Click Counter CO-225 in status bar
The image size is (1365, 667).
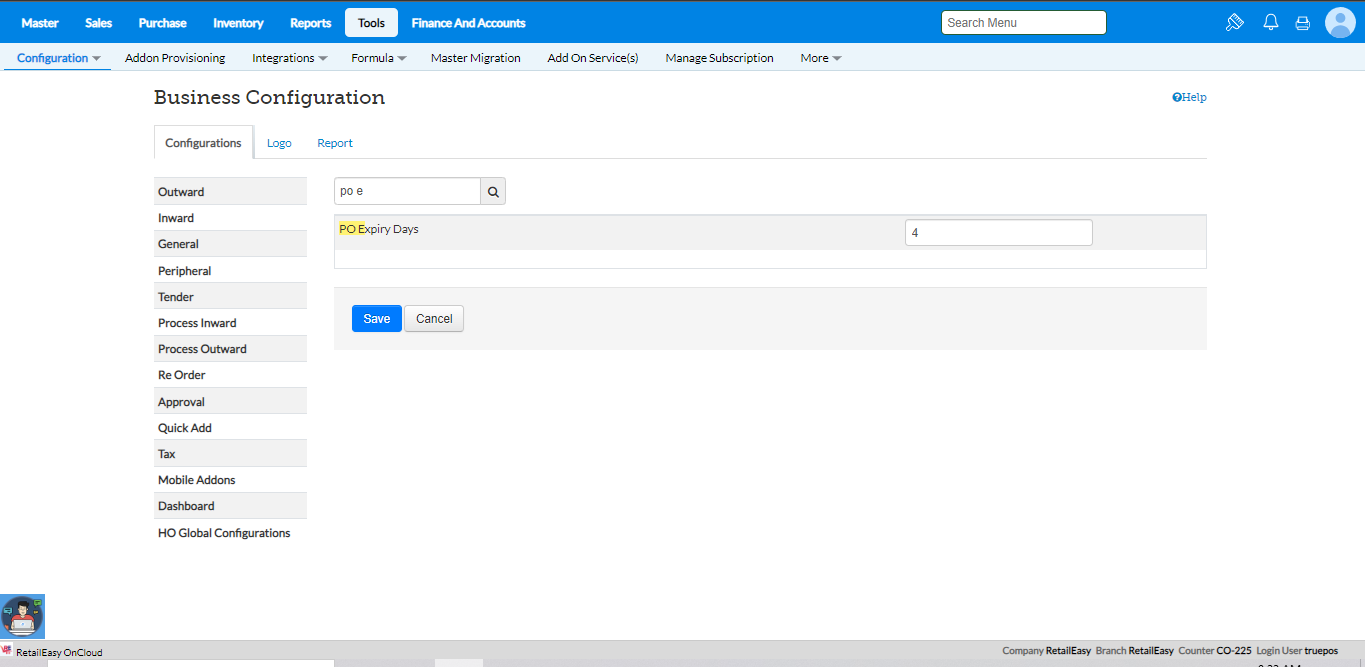1215,650
